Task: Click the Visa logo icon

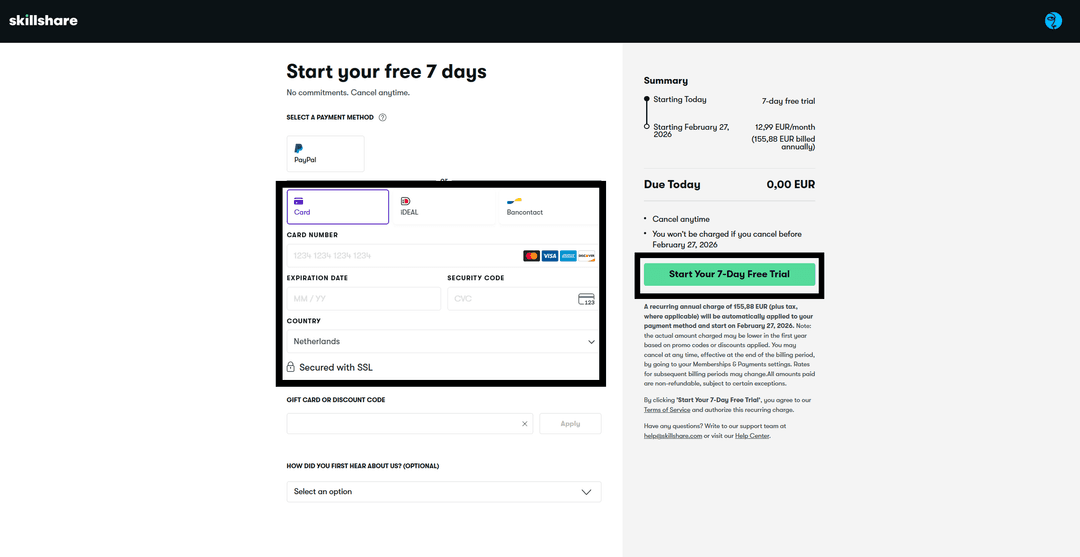Action: point(550,256)
